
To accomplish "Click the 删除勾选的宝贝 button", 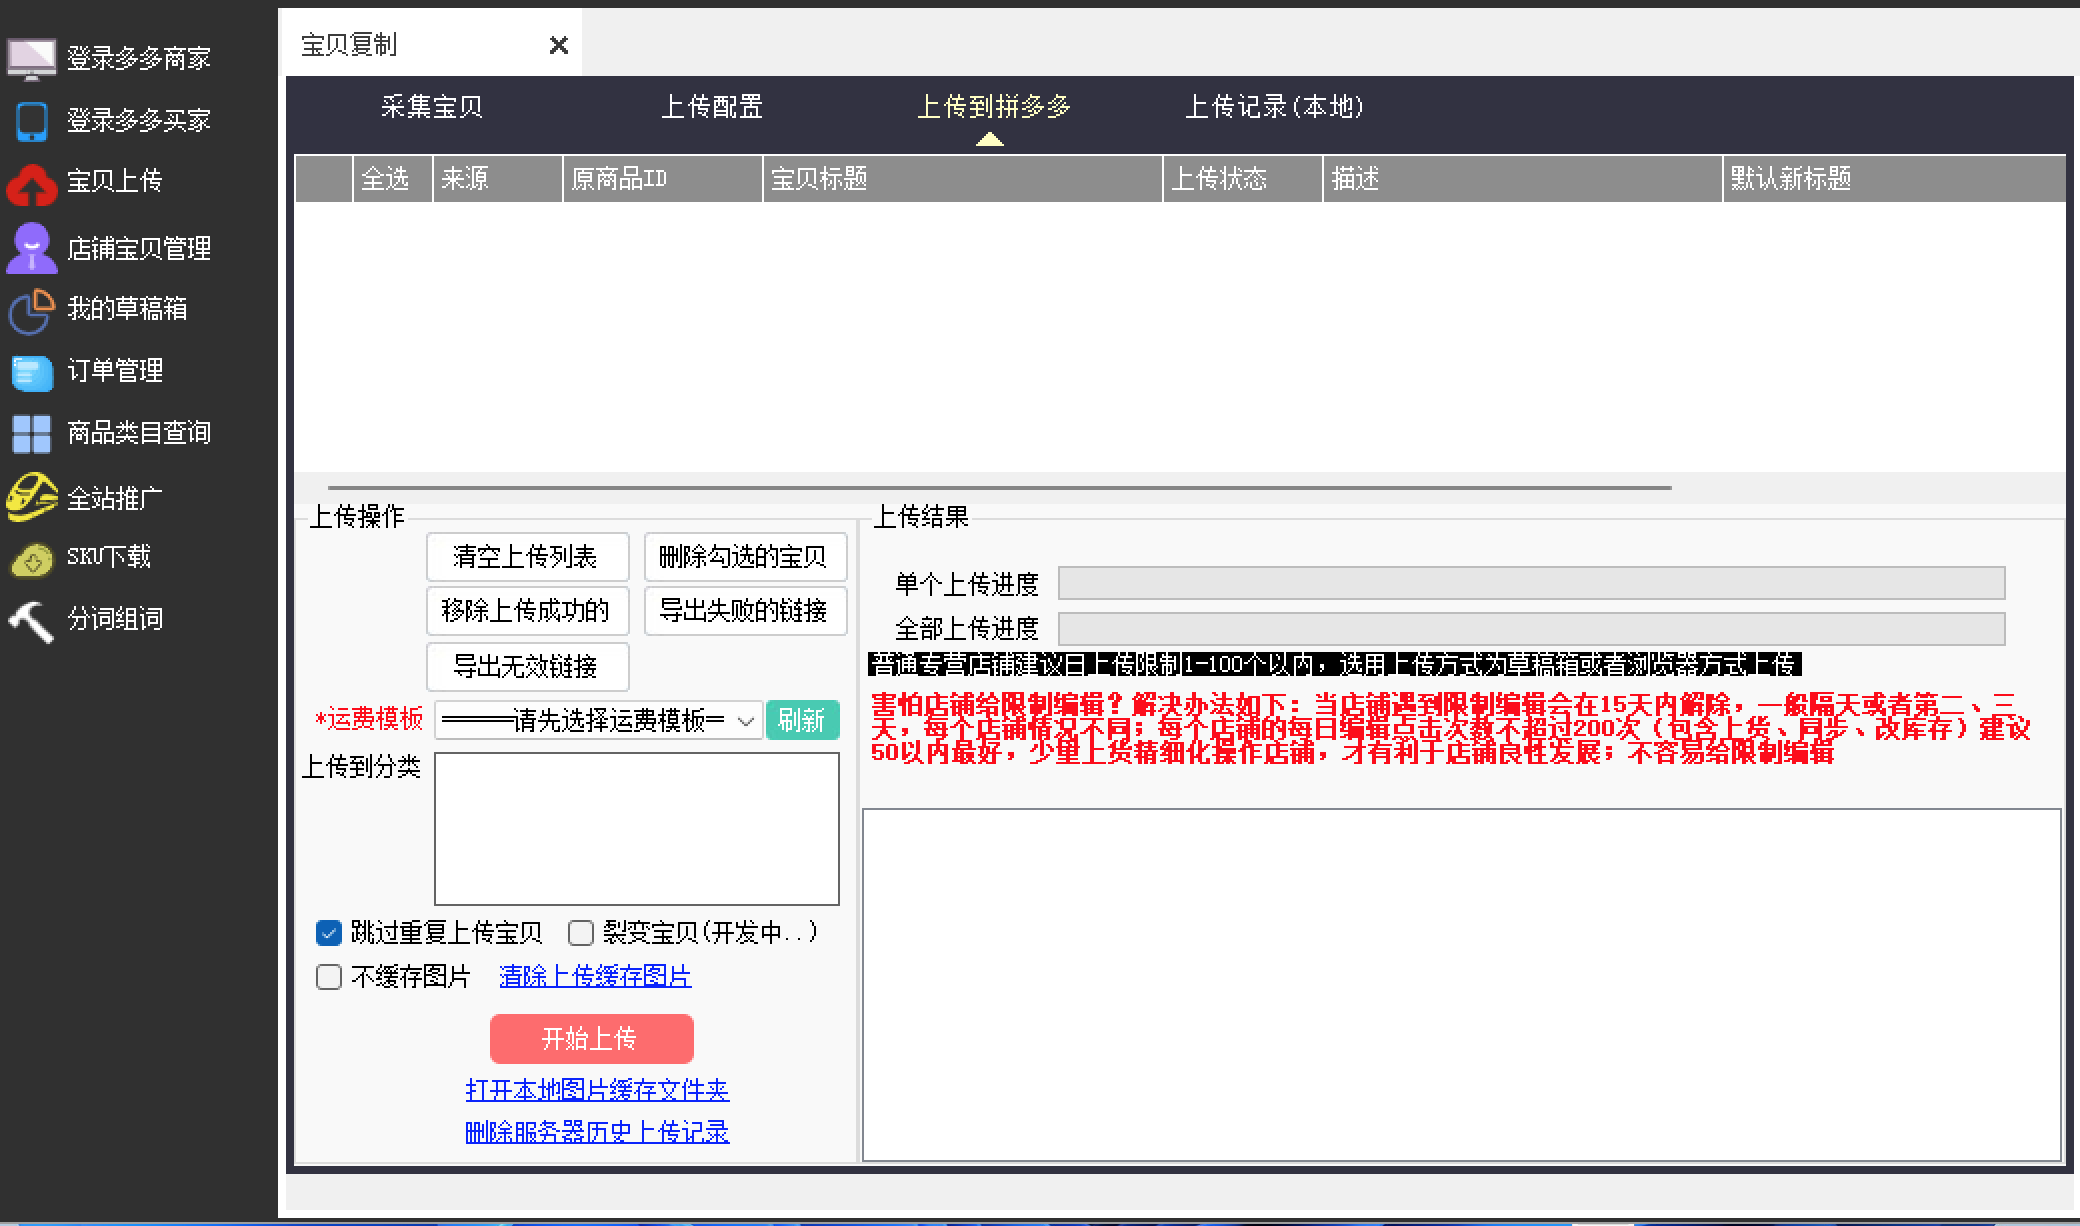I will 745,557.
